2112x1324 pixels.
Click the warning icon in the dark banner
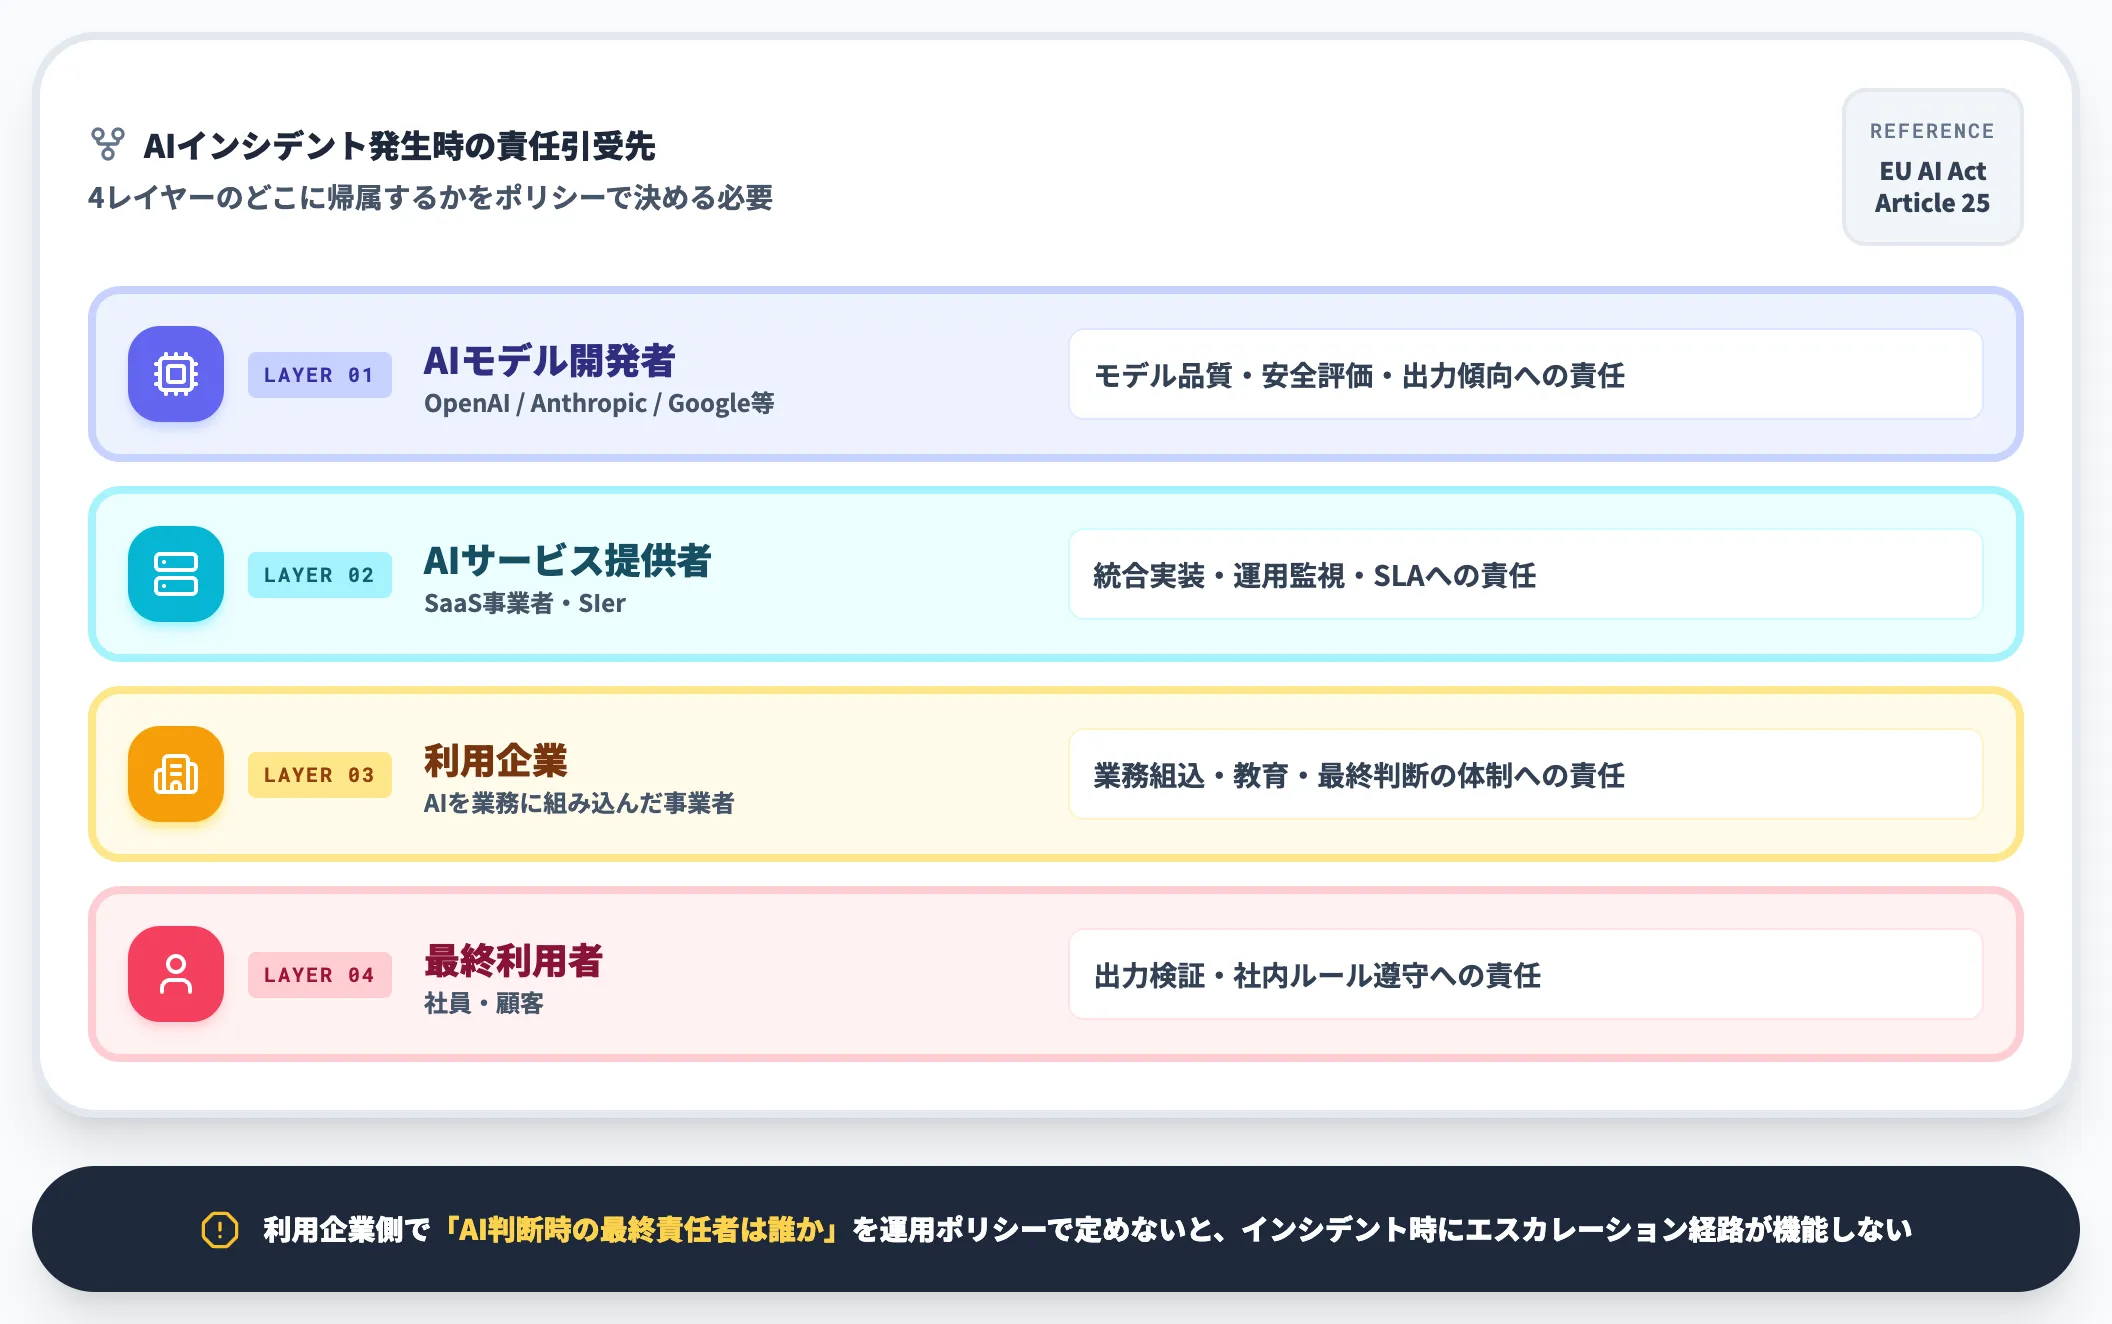coord(220,1229)
